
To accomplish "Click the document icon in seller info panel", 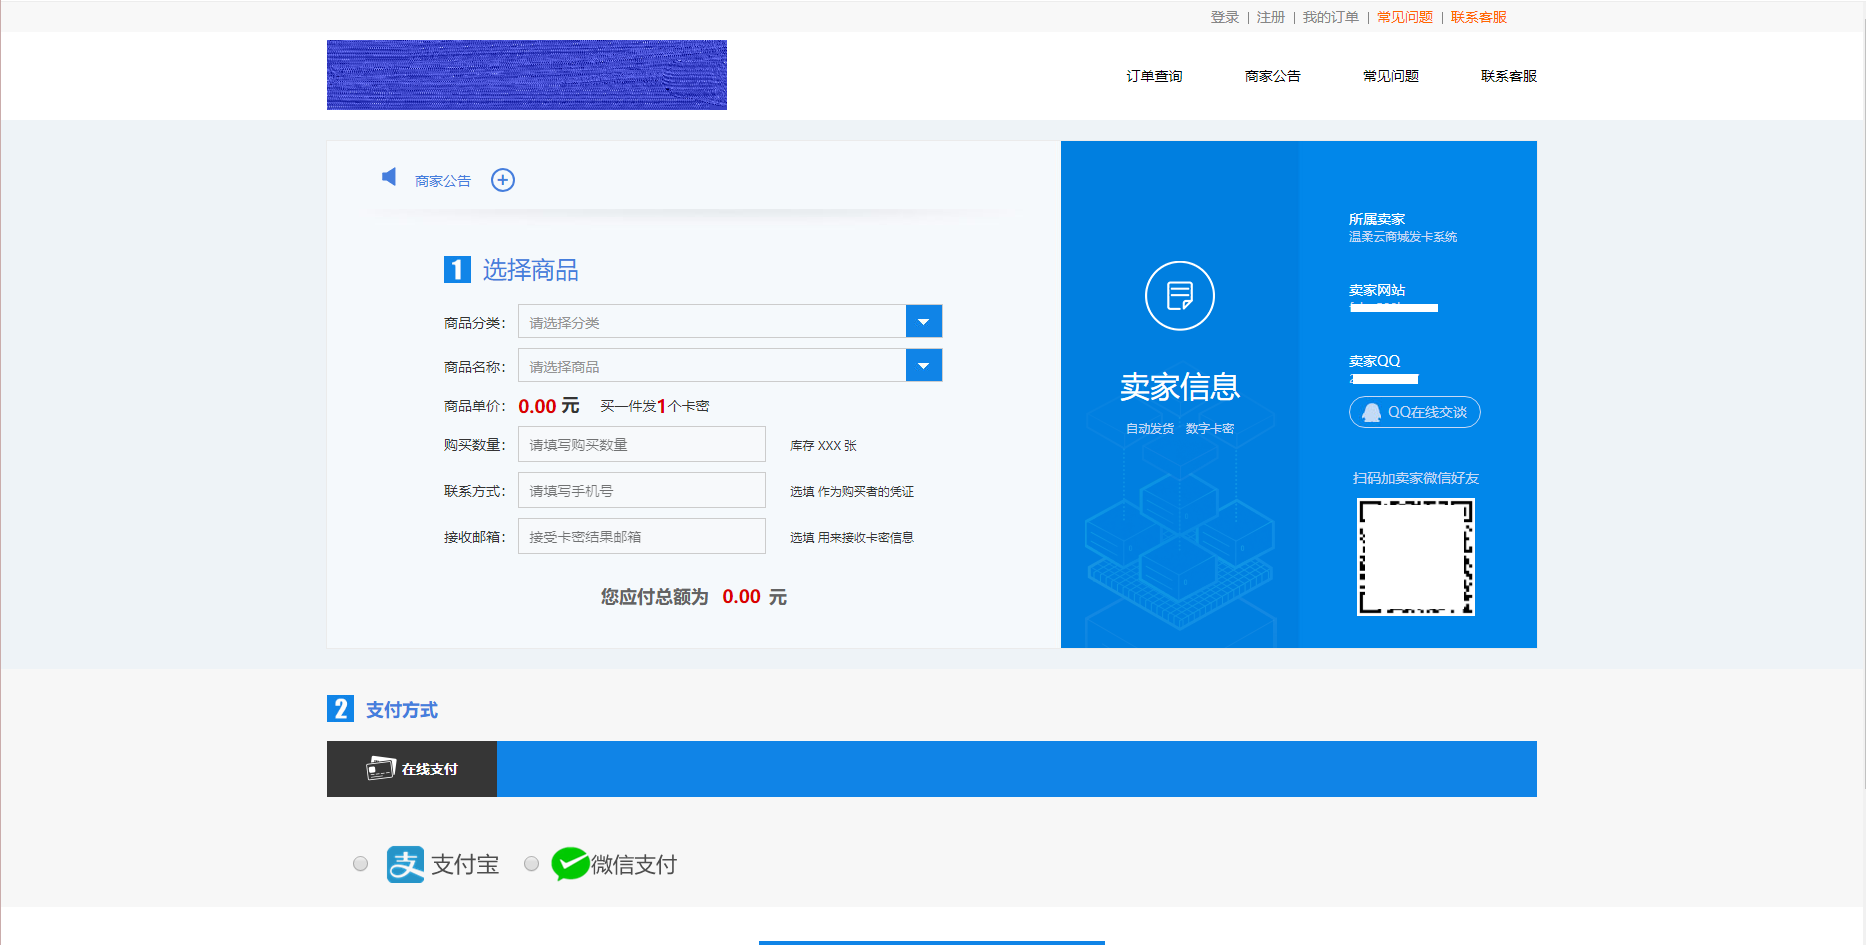I will point(1179,296).
